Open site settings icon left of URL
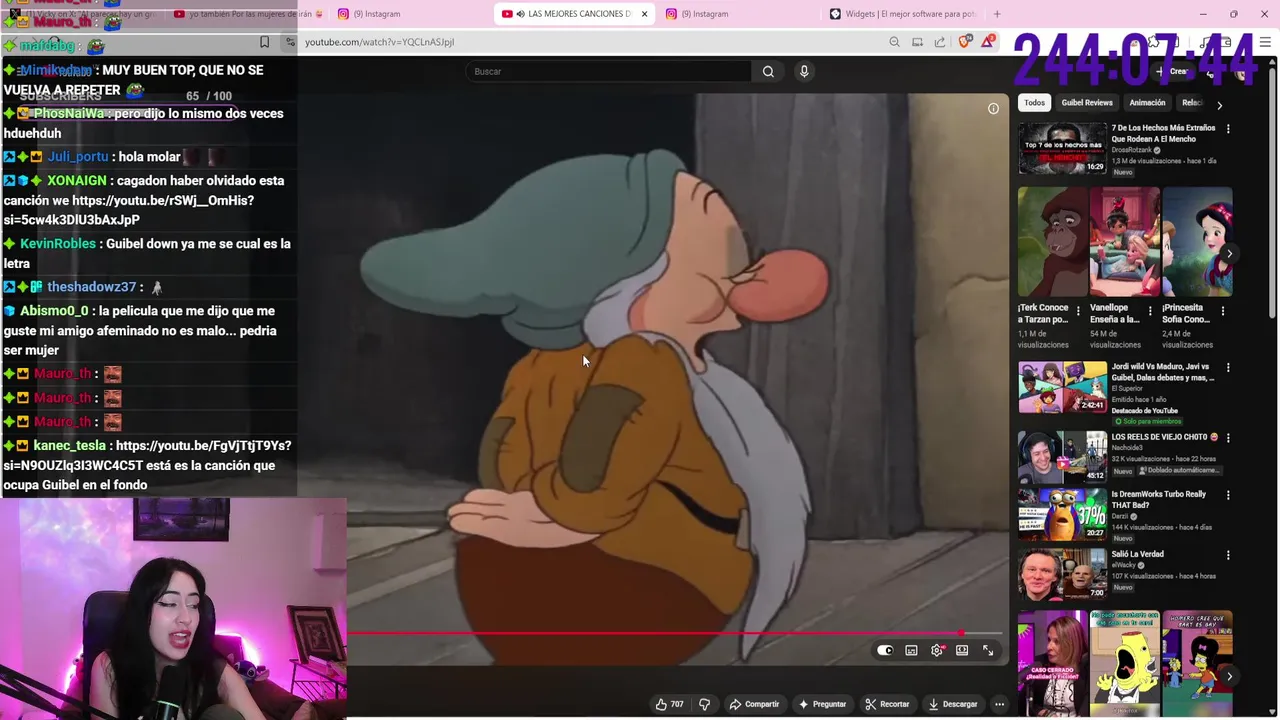The height and width of the screenshot is (720, 1280). coord(290,42)
